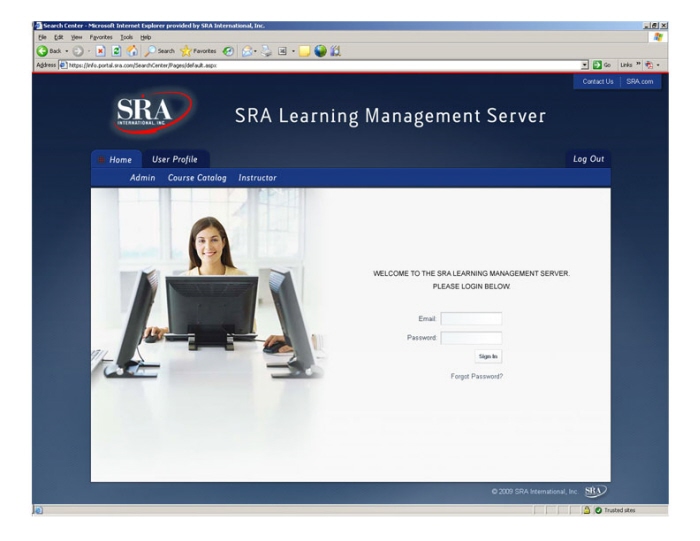The image size is (700, 541).
Task: Click the SRA International logo in header
Action: [152, 113]
